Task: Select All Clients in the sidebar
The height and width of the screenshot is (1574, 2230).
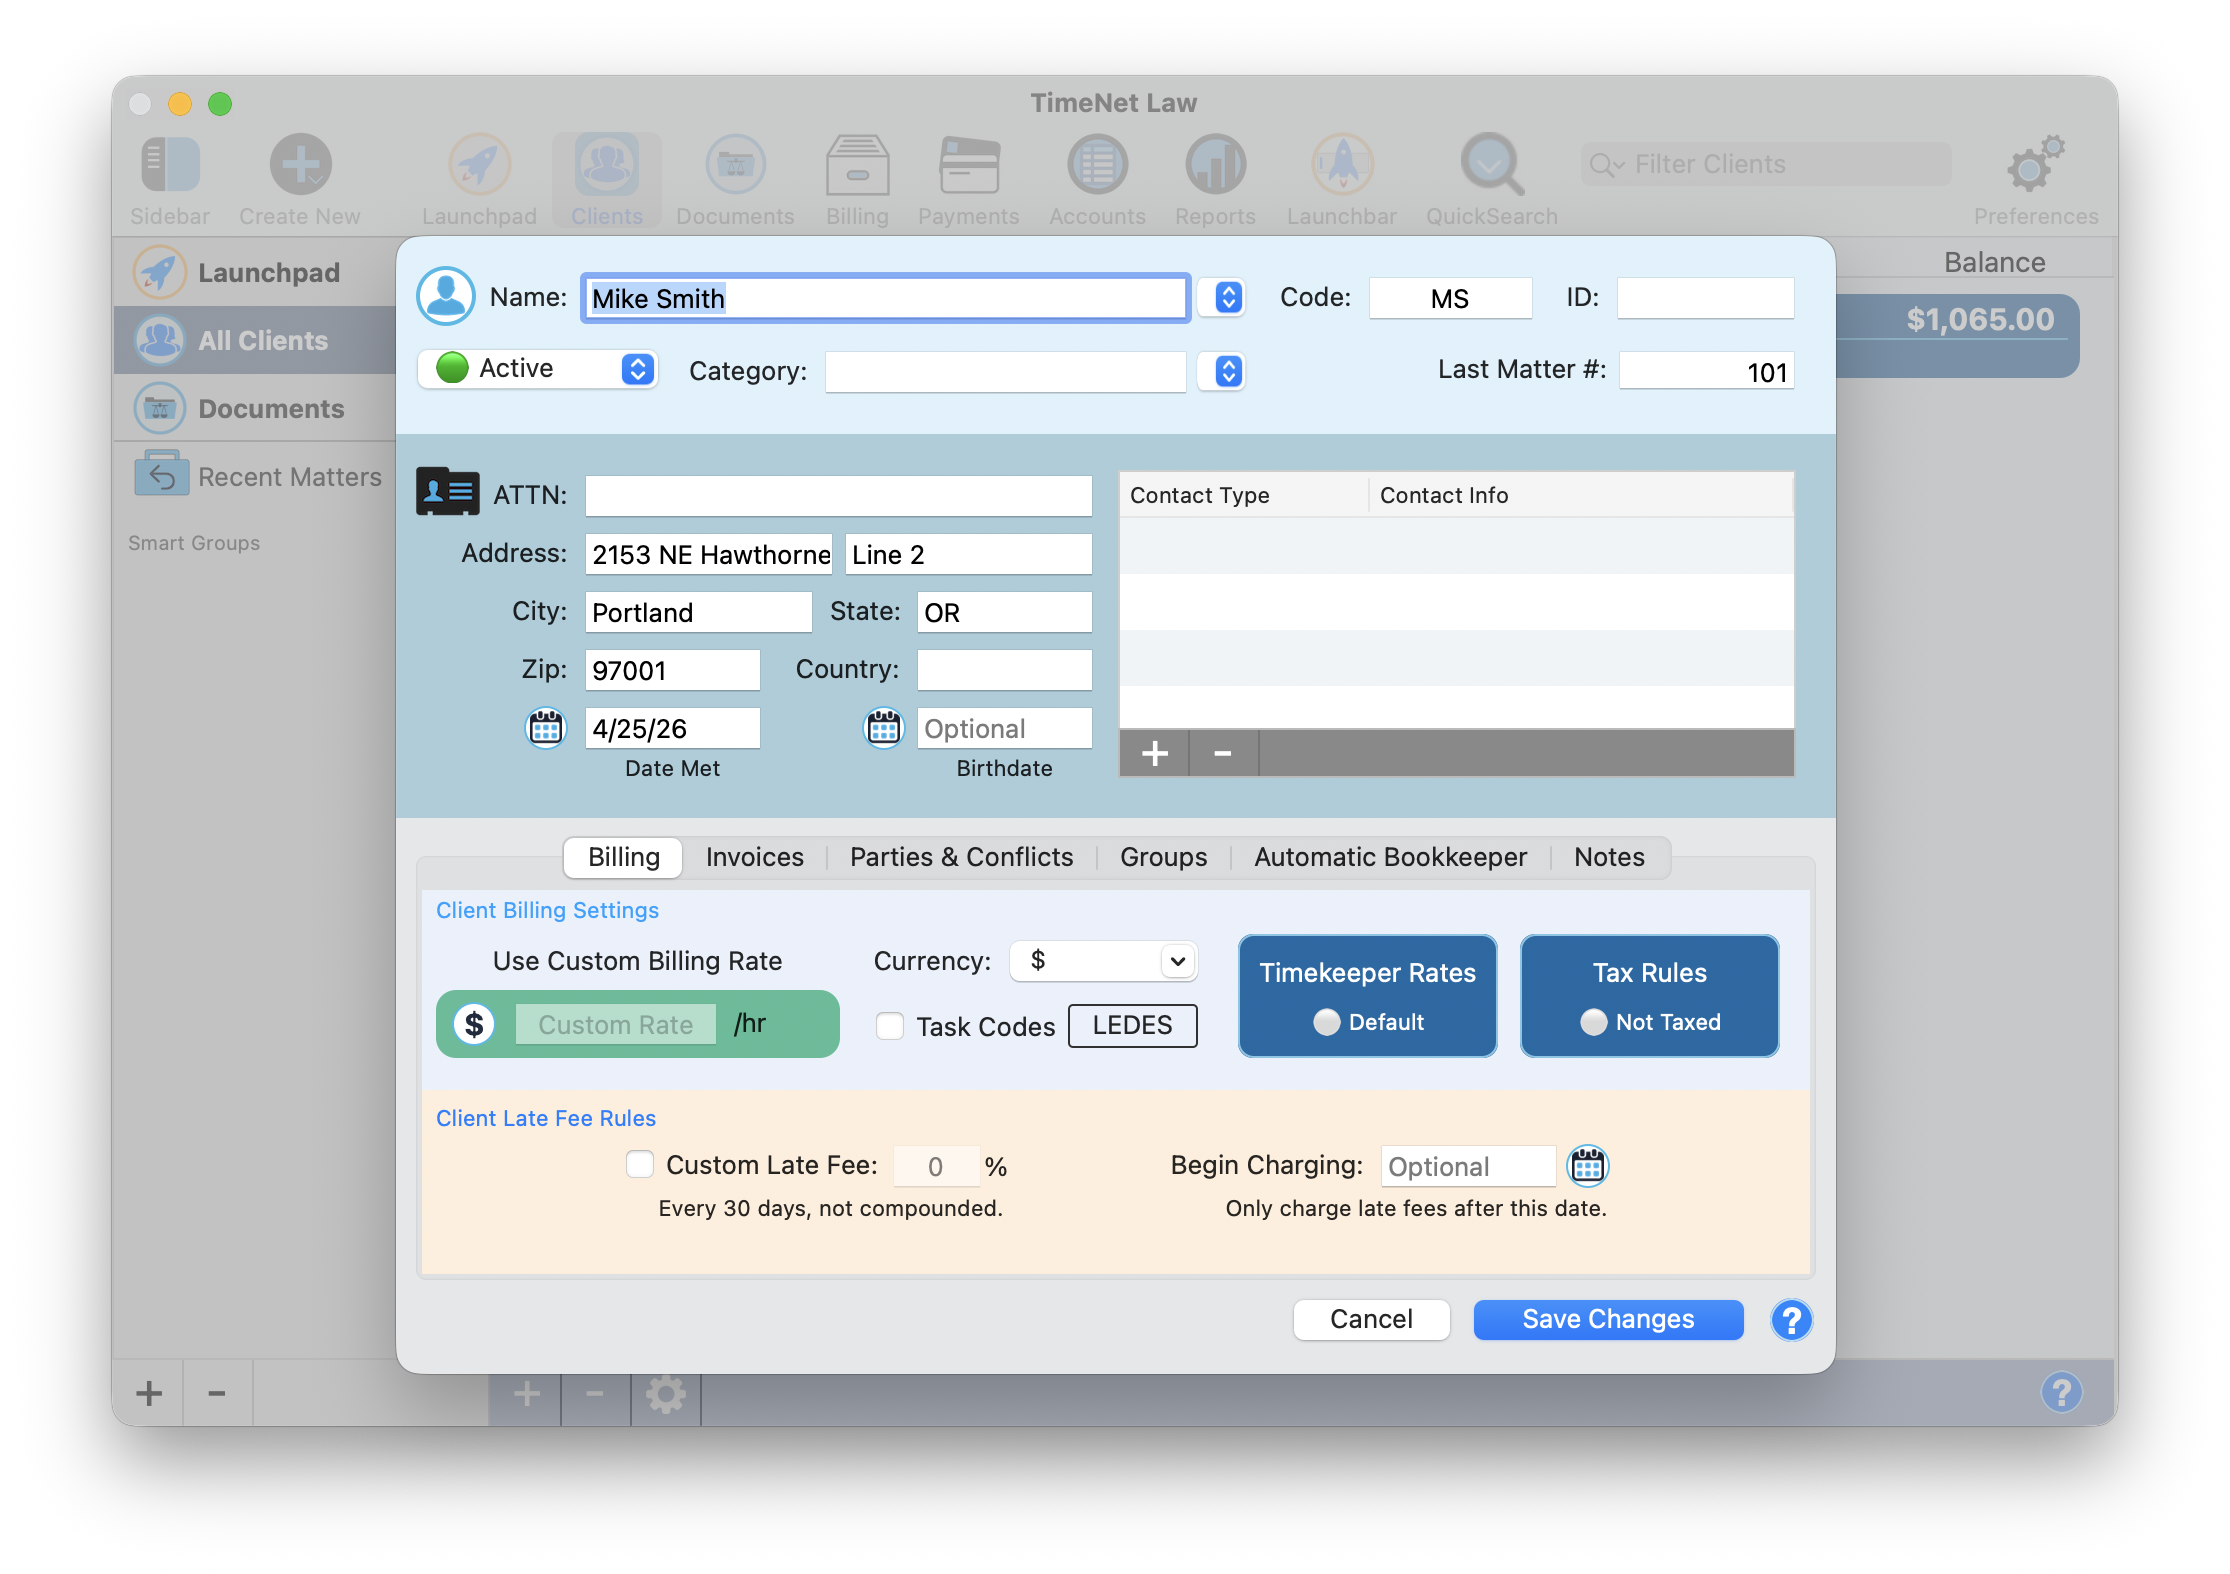Action: (x=255, y=340)
